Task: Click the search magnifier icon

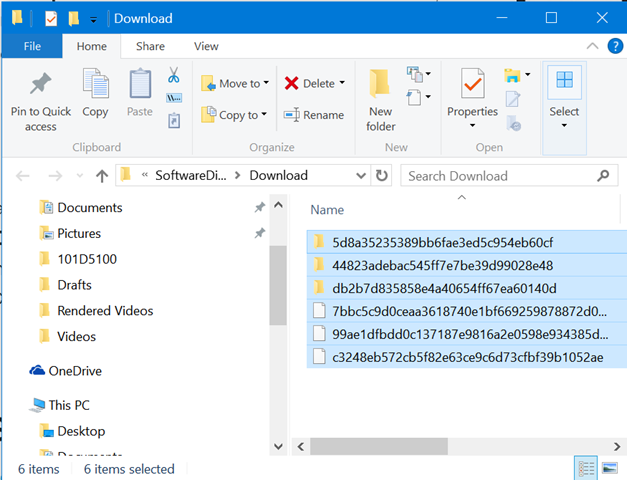Action: pos(603,176)
